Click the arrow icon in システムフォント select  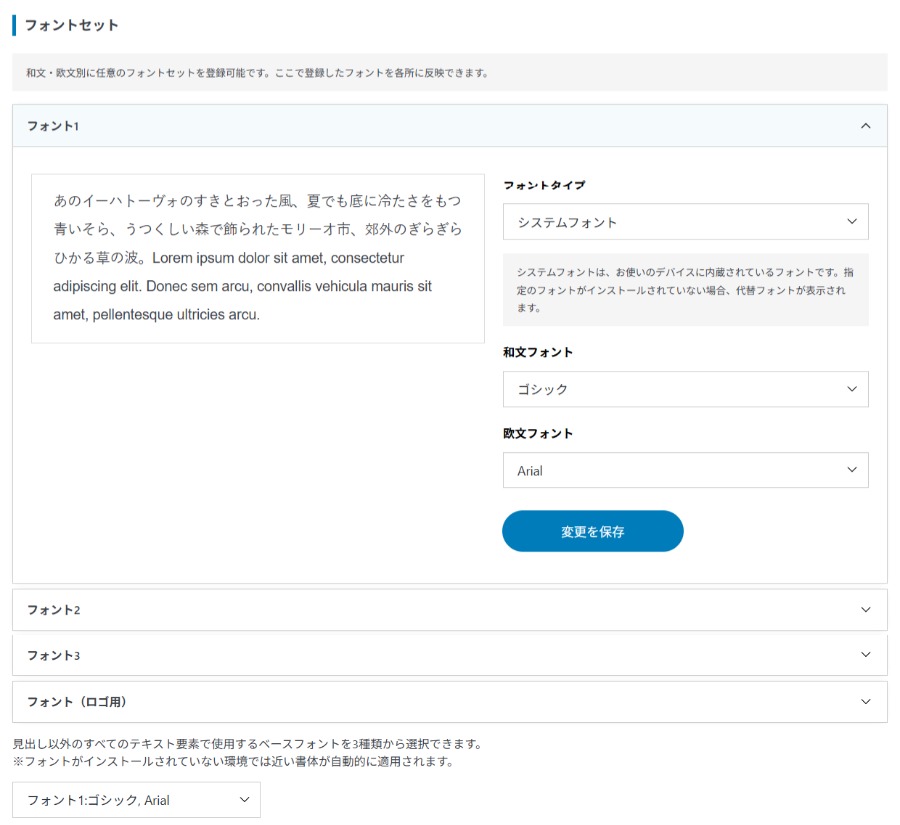[852, 222]
